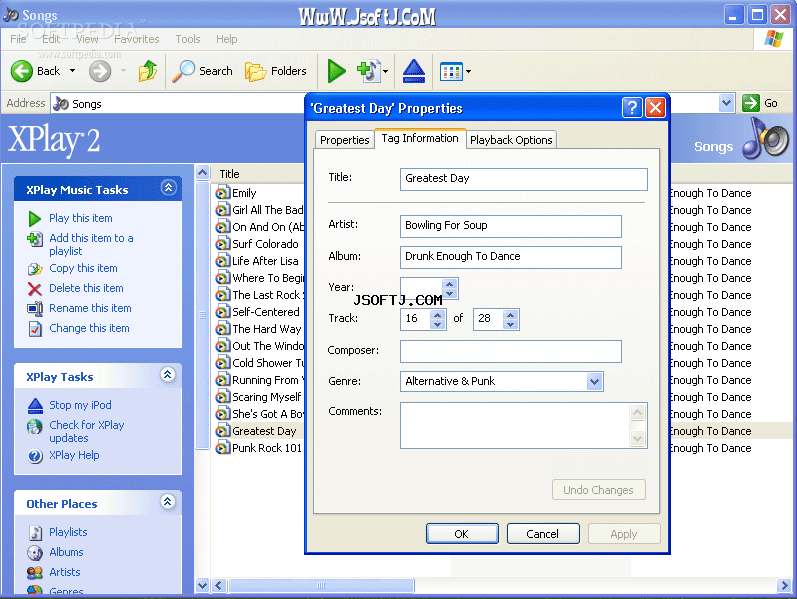The height and width of the screenshot is (599, 797).
Task: Click the Stop my iPod eject icon
Action: coord(35,406)
